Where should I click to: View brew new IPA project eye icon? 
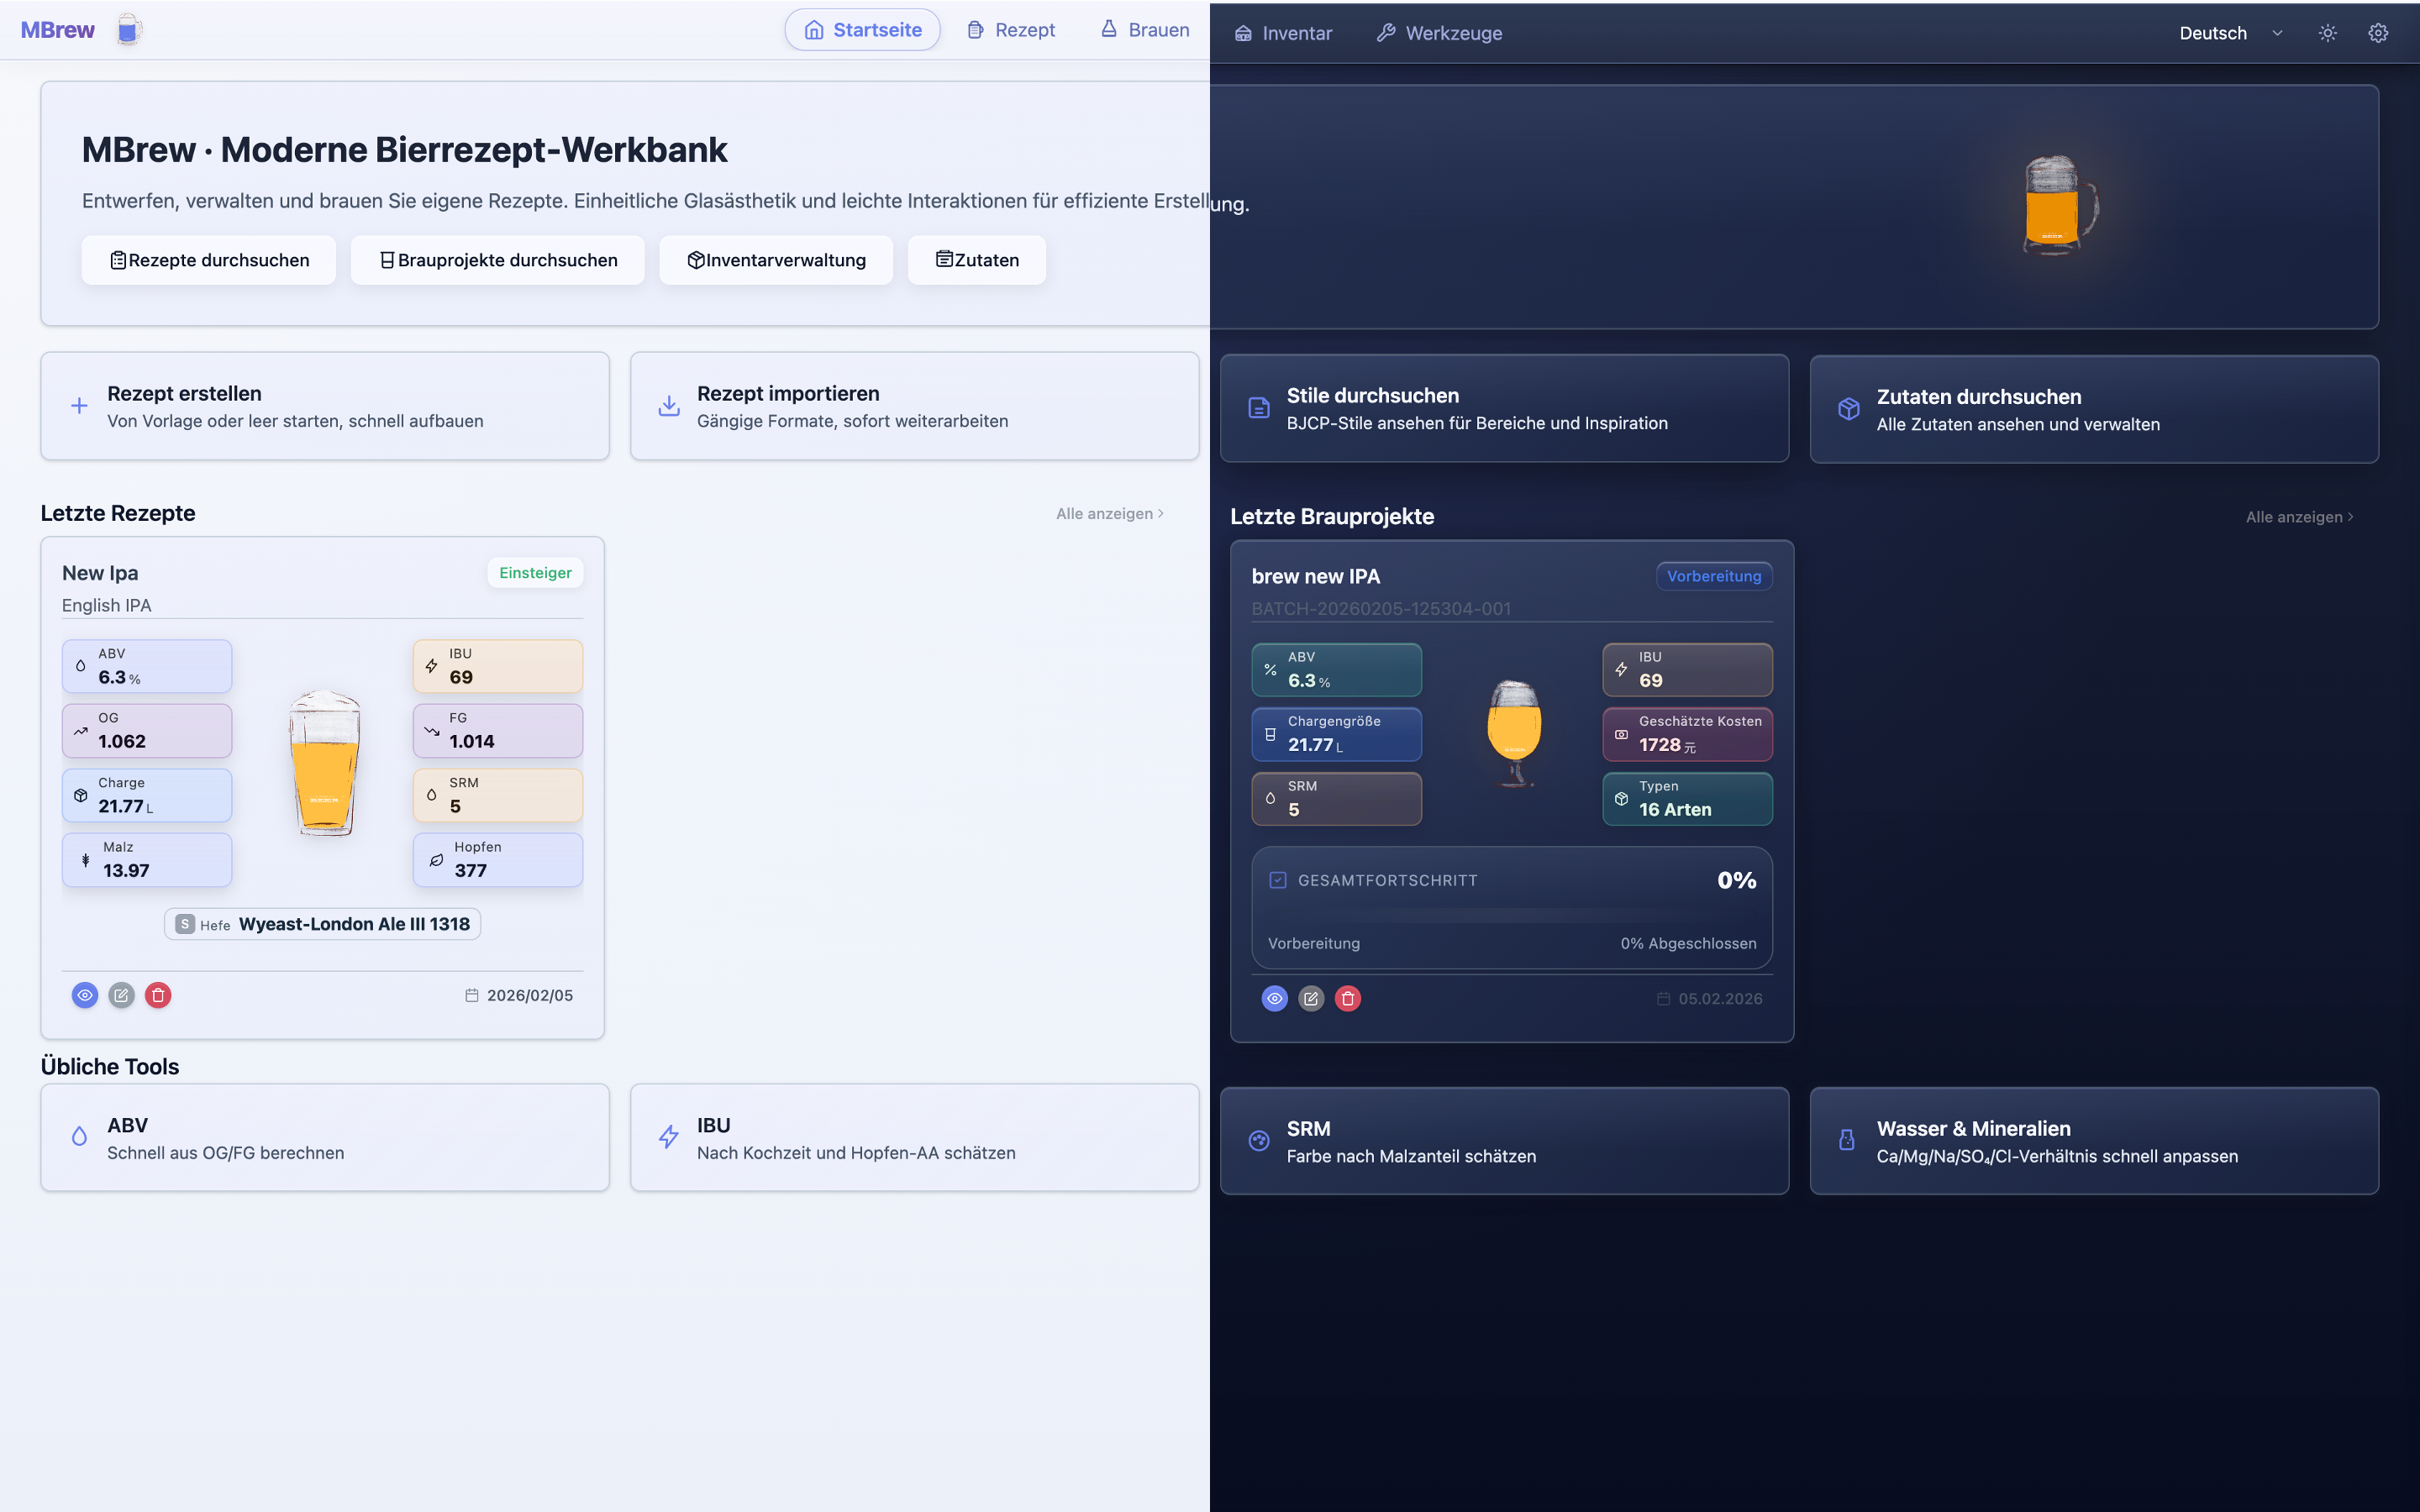pos(1274,998)
